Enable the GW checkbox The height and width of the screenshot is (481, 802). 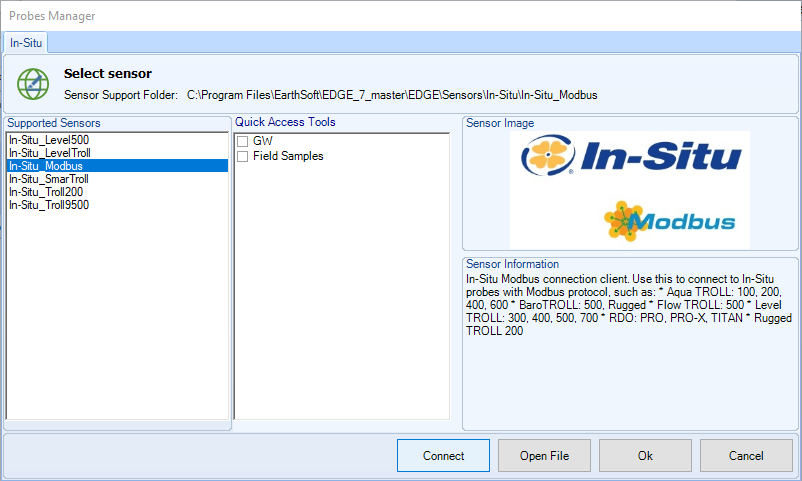coord(242,142)
